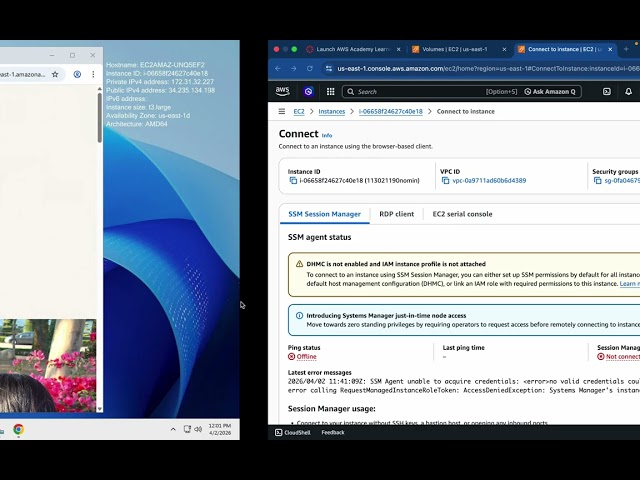Copy the VPC ID icon
This screenshot has width=640, height=480.
pos(445,180)
